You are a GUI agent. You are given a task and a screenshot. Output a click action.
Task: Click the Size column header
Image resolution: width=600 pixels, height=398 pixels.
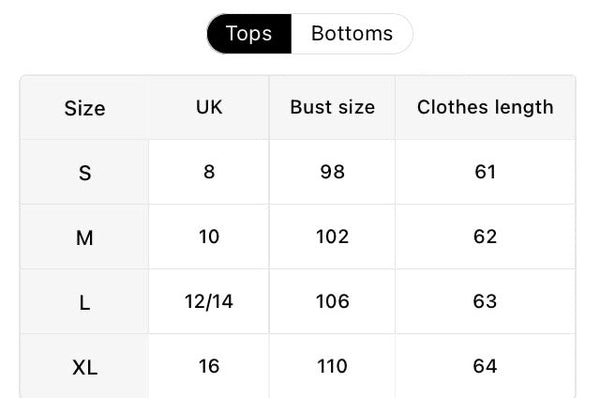tap(85, 108)
